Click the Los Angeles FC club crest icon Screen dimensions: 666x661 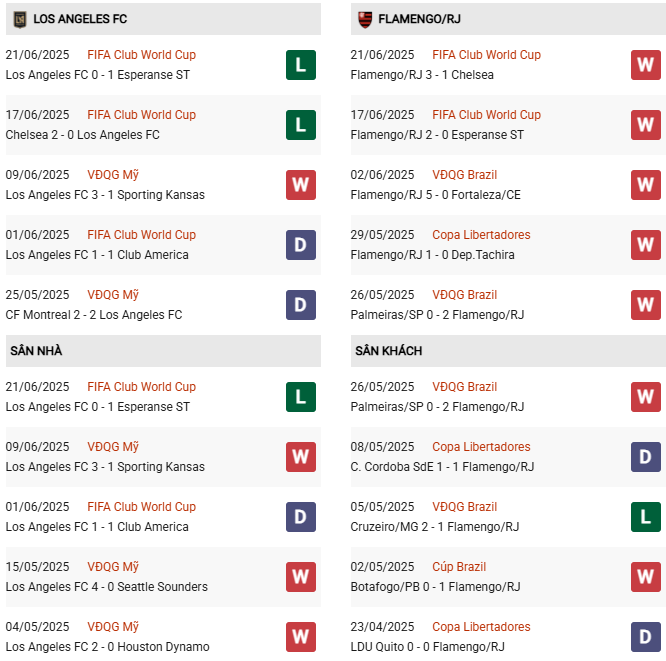tap(18, 19)
